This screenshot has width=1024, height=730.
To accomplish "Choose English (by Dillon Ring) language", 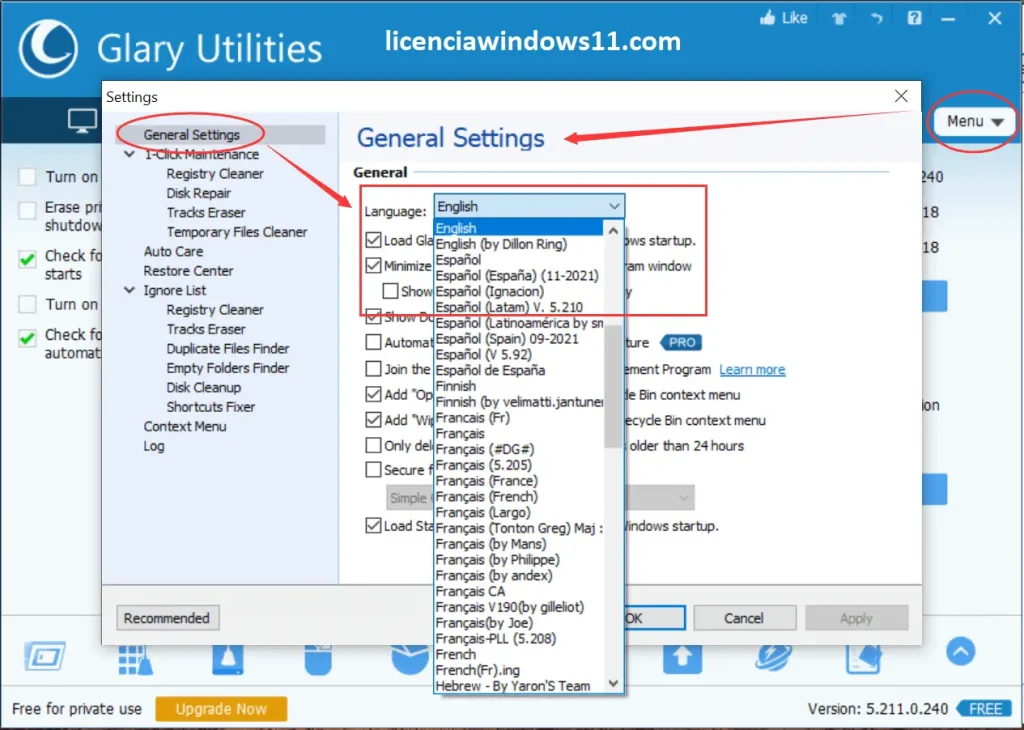I will point(519,244).
